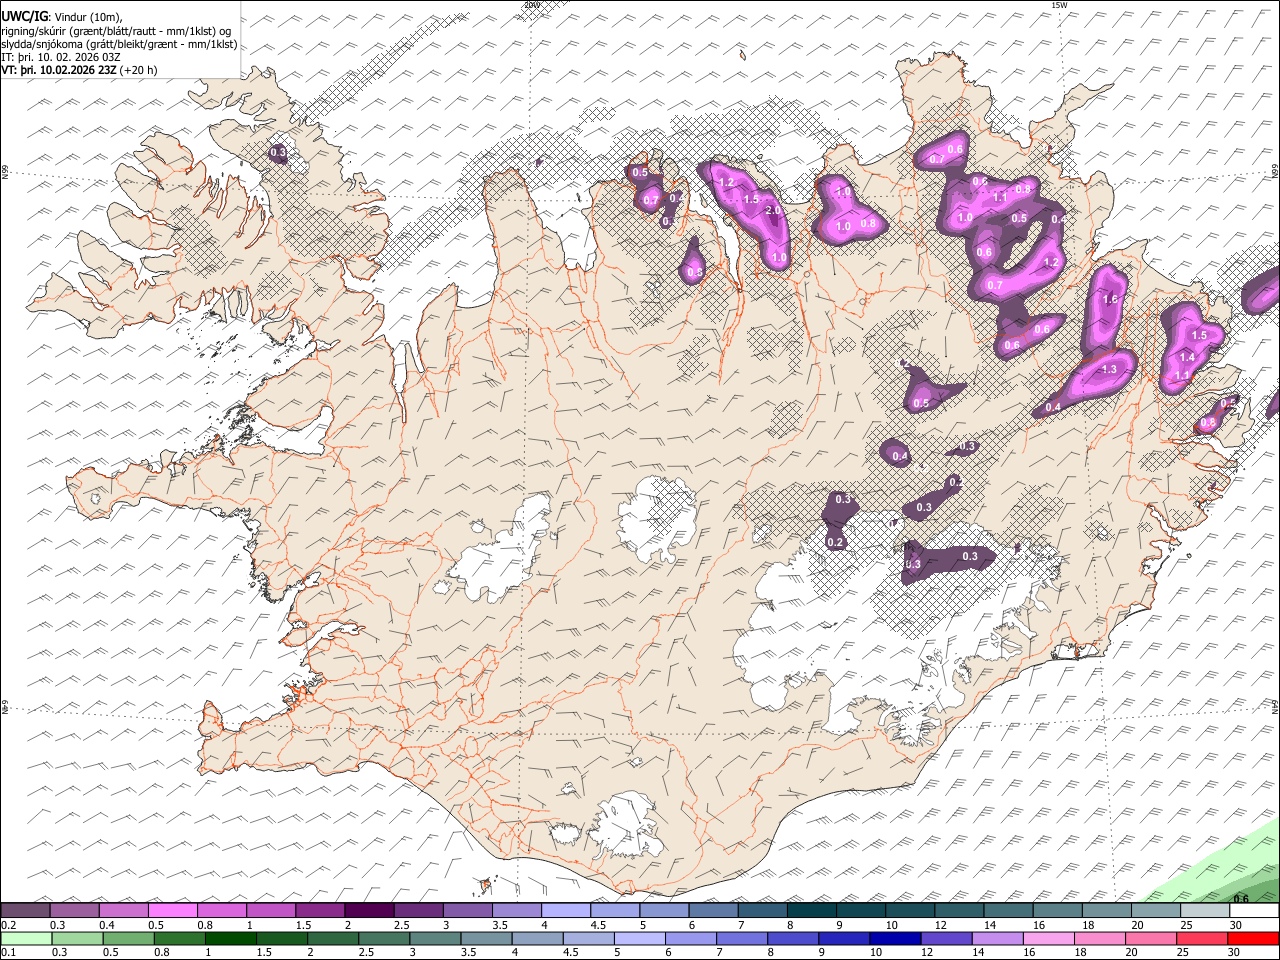This screenshot has height=960, width=1280.
Task: Click the '0.2' label on the upper scale
Action: tap(8, 925)
